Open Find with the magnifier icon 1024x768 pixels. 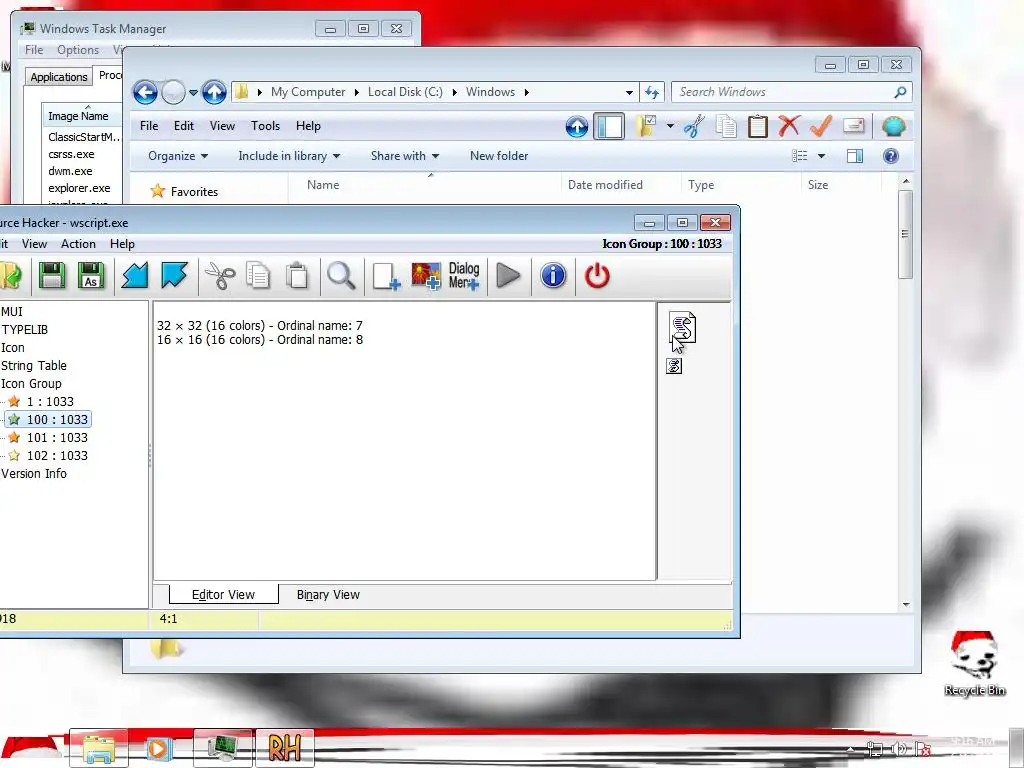click(341, 276)
